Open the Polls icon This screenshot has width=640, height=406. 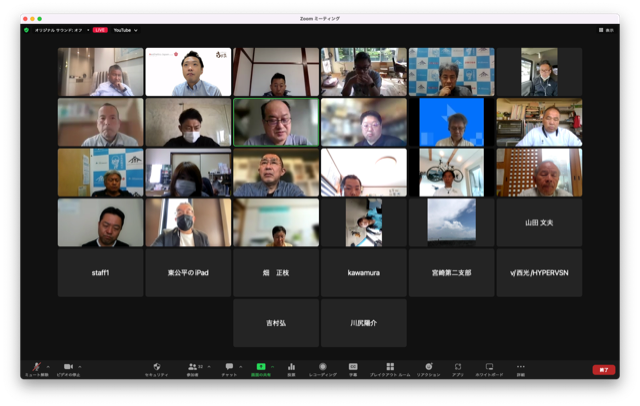pyautogui.click(x=291, y=367)
